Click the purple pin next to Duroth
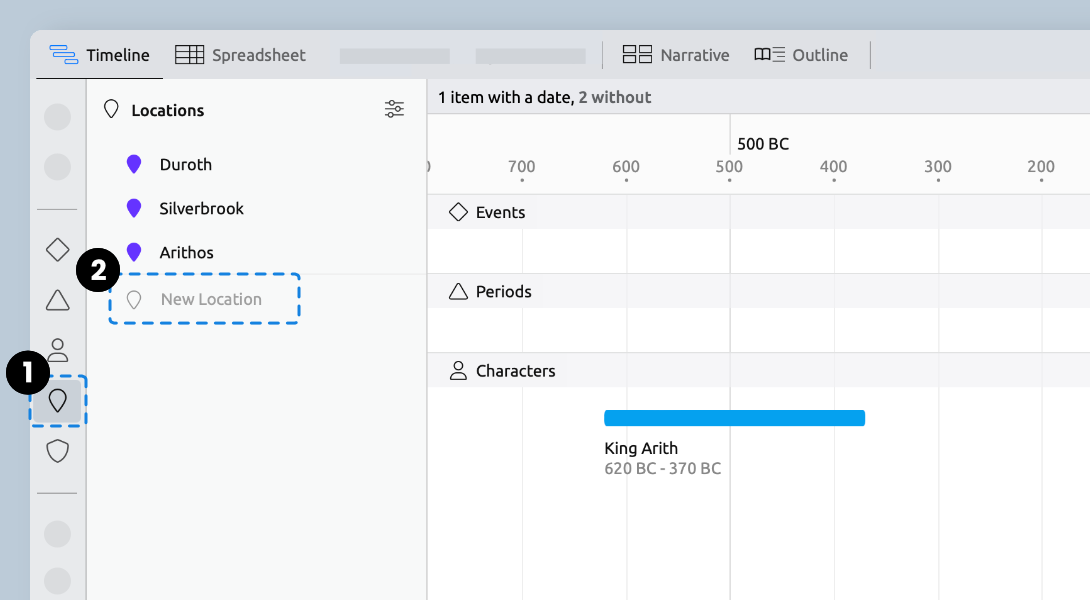 click(134, 164)
